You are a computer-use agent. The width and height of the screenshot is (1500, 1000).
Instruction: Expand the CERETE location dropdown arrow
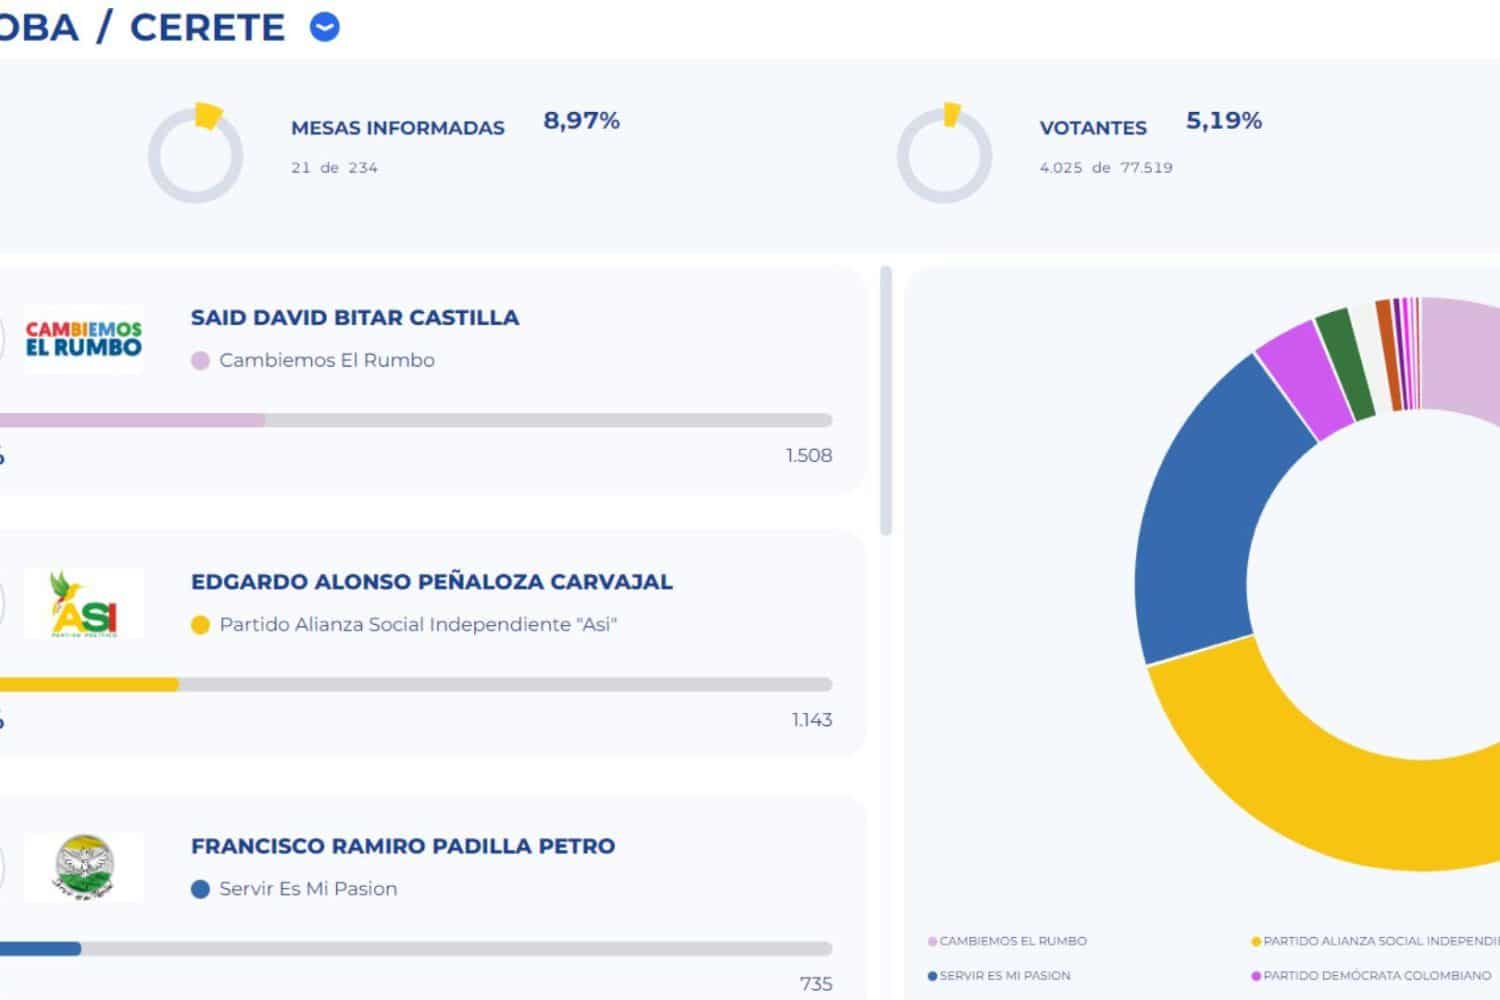tap(325, 27)
